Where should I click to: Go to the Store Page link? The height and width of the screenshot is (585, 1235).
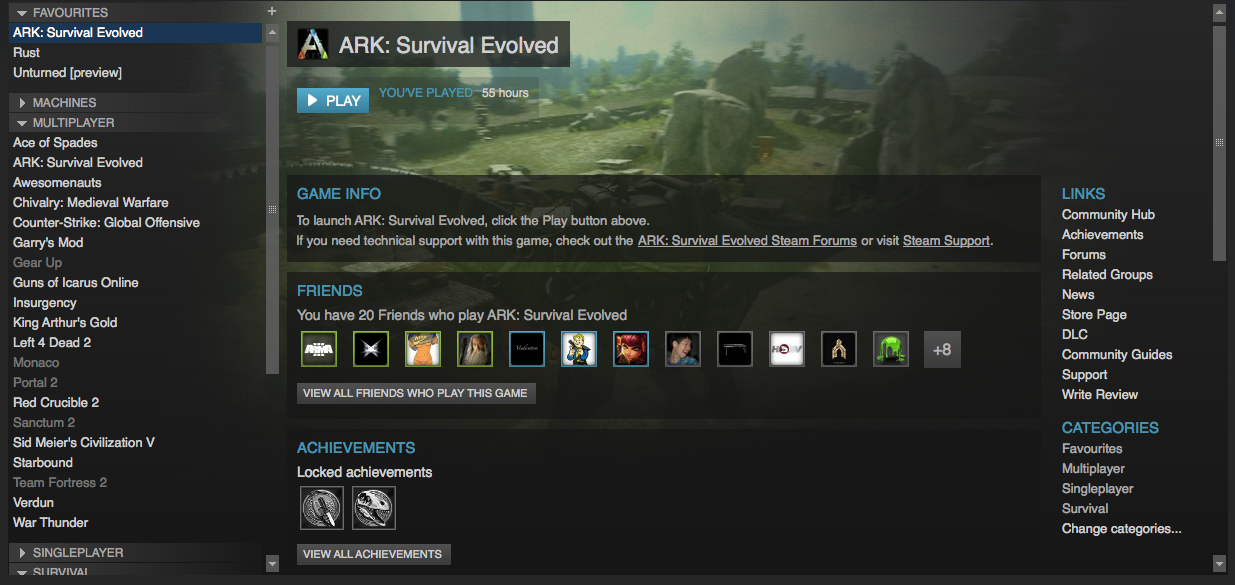1094,315
